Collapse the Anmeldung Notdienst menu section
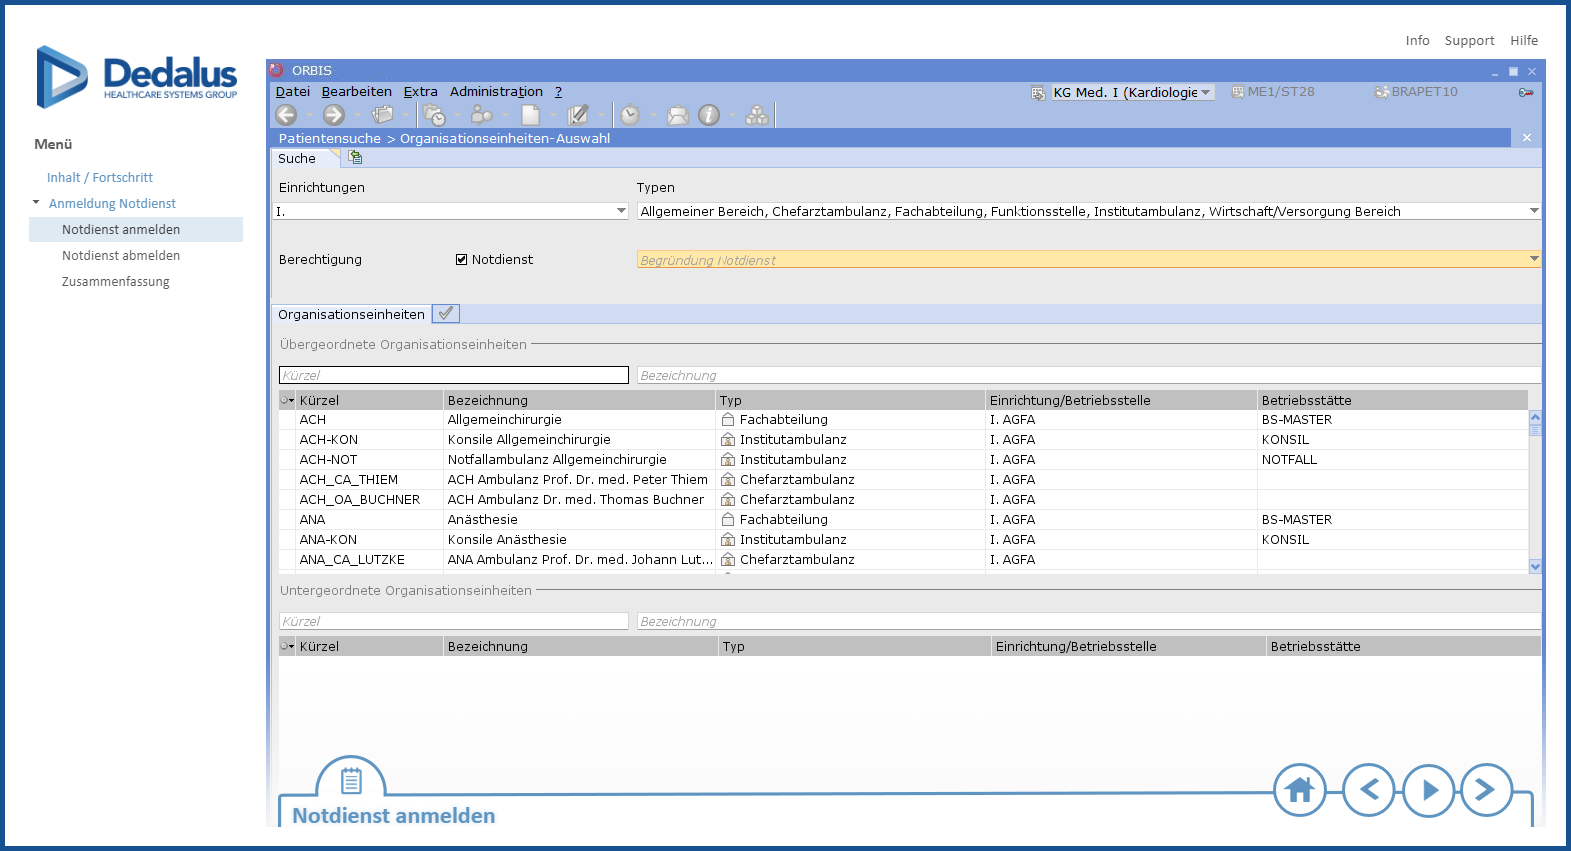Screen dimensions: 1571x851 pos(37,203)
